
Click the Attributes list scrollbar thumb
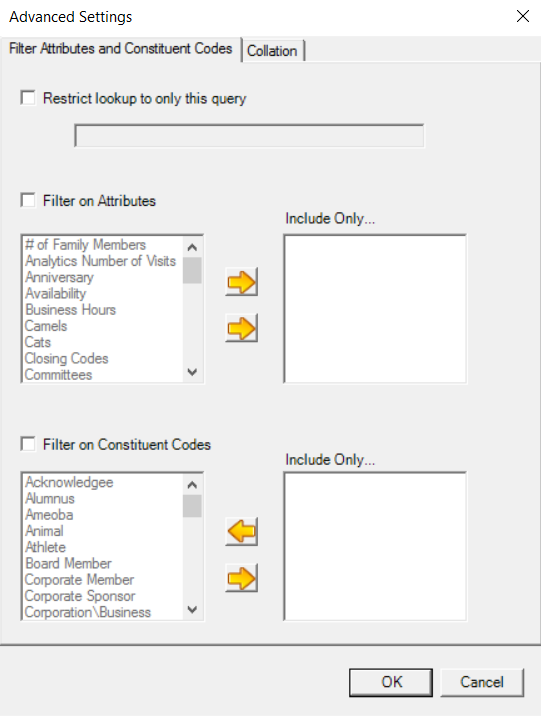(x=192, y=270)
